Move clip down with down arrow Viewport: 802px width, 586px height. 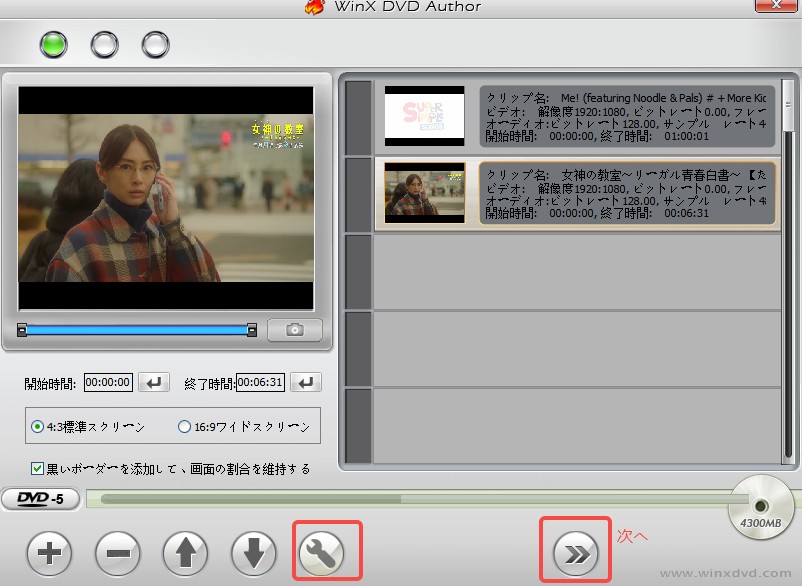(253, 553)
